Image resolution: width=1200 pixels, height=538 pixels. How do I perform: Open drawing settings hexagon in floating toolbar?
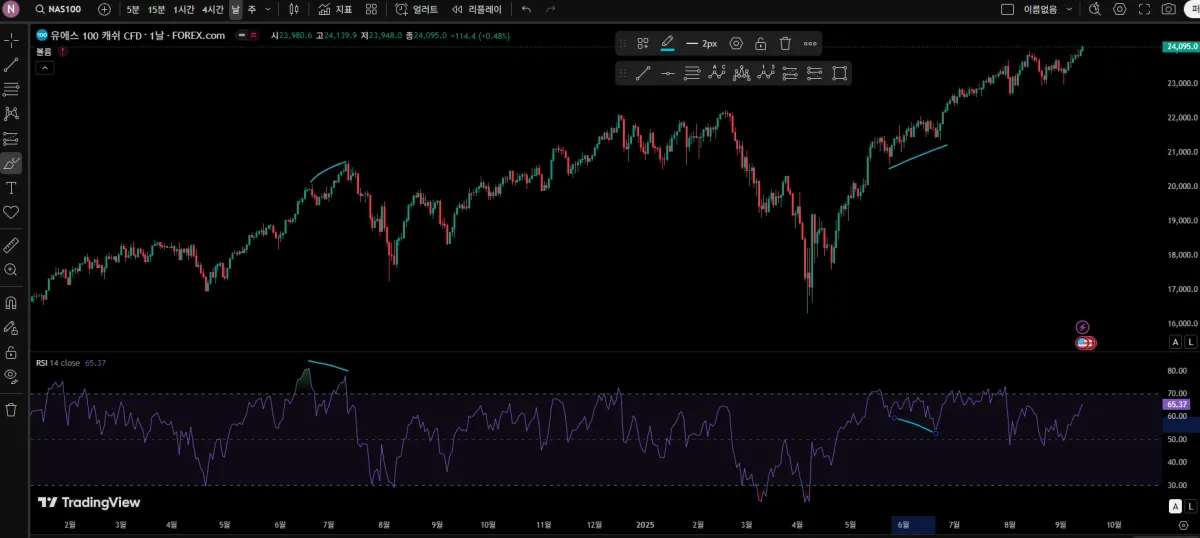[x=736, y=43]
